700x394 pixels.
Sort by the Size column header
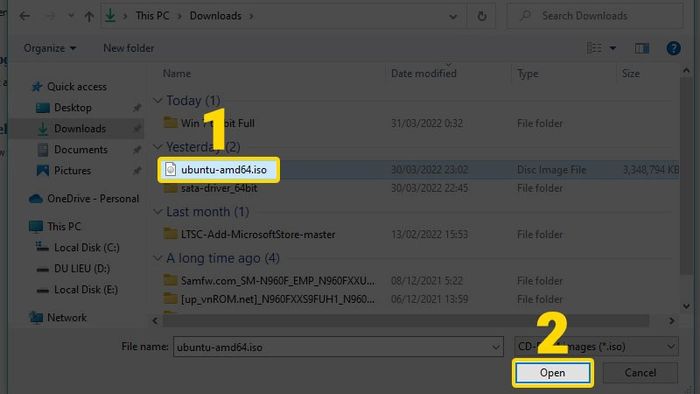631,74
